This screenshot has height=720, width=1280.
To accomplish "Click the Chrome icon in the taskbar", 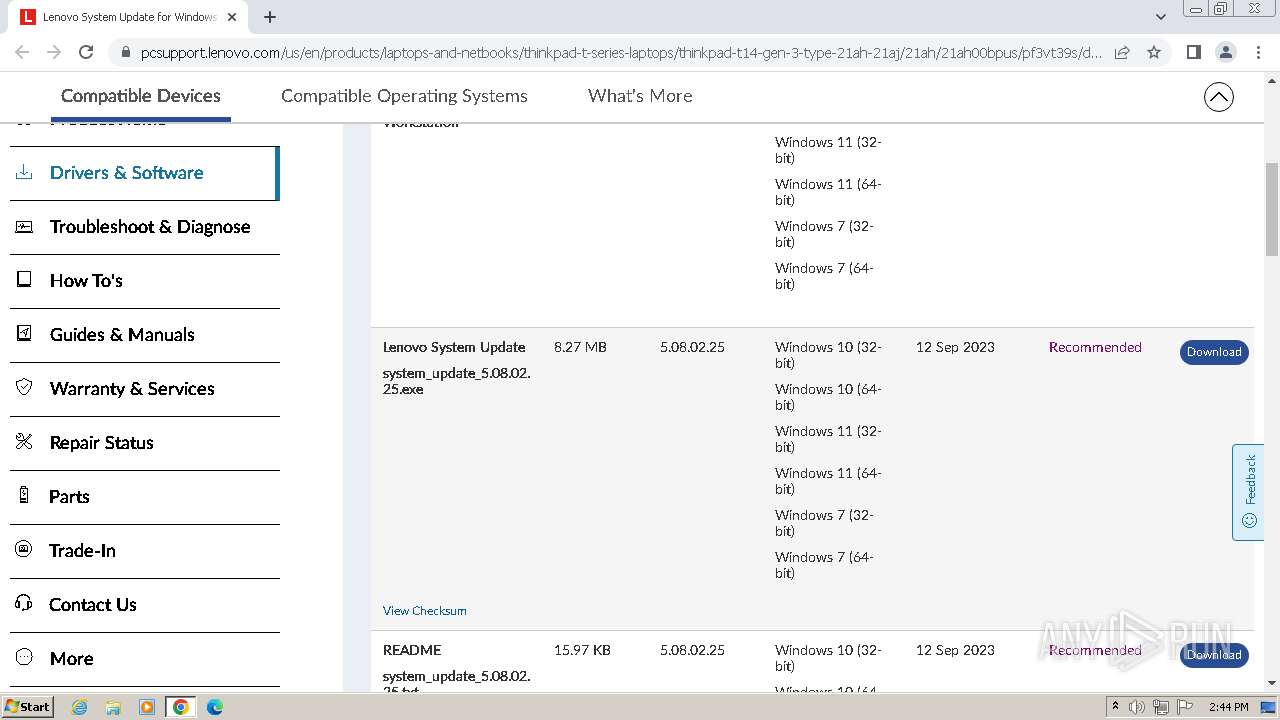I will click(180, 707).
